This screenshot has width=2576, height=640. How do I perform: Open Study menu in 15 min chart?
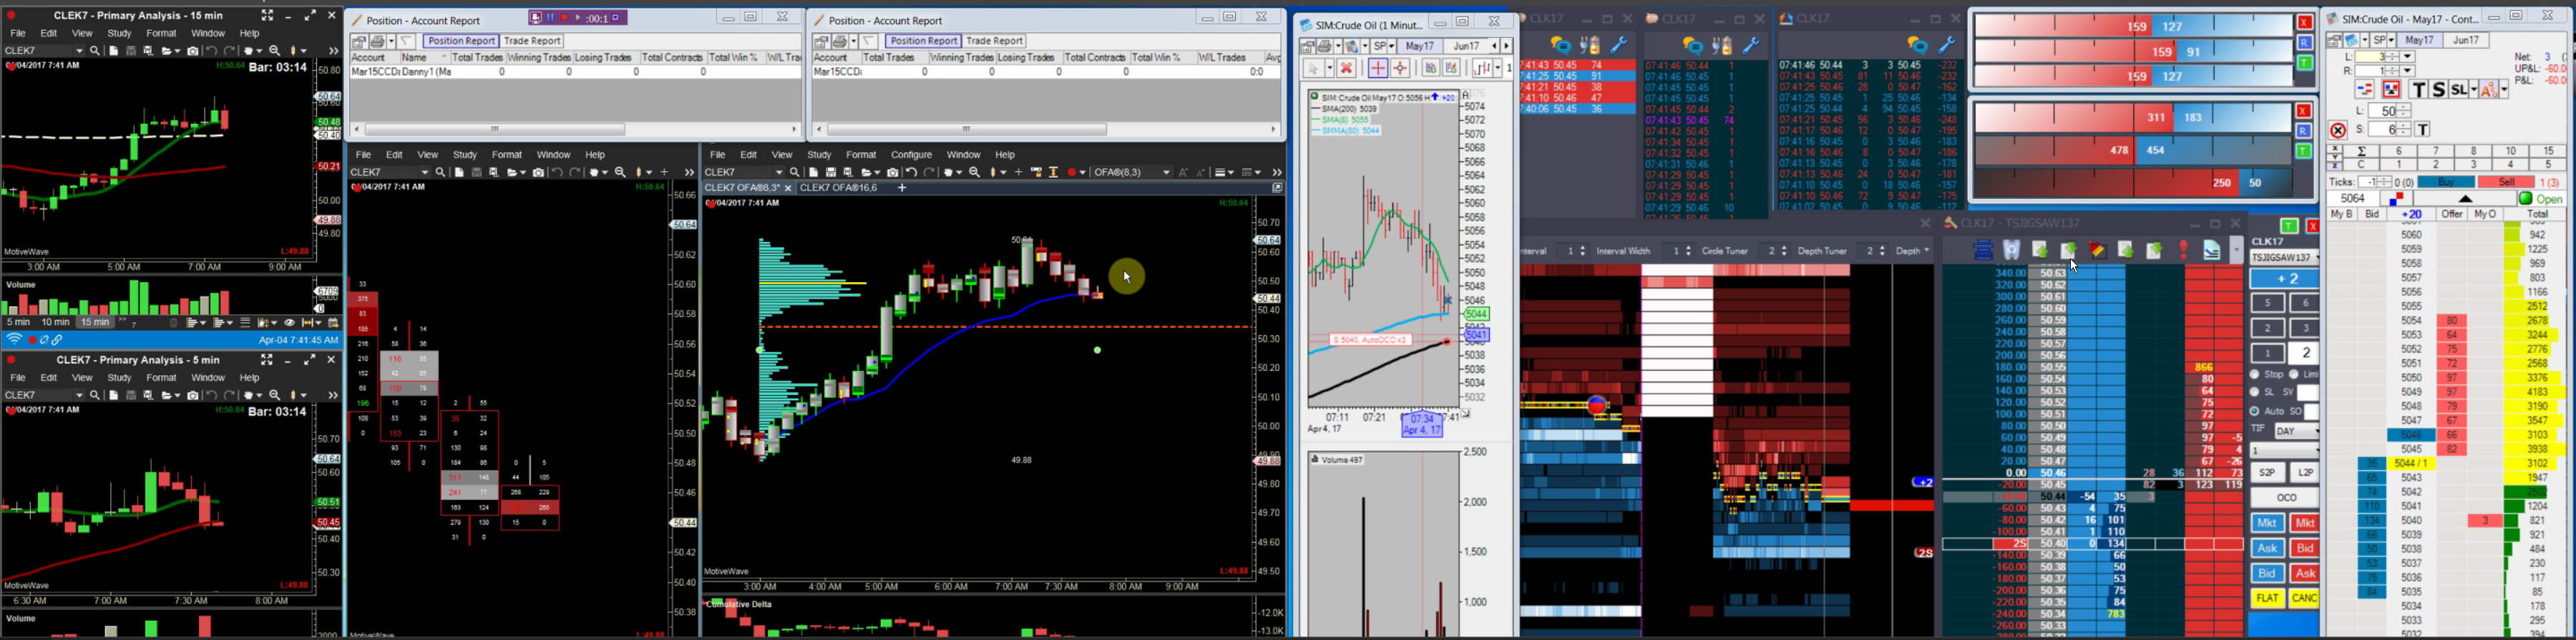pyautogui.click(x=119, y=34)
